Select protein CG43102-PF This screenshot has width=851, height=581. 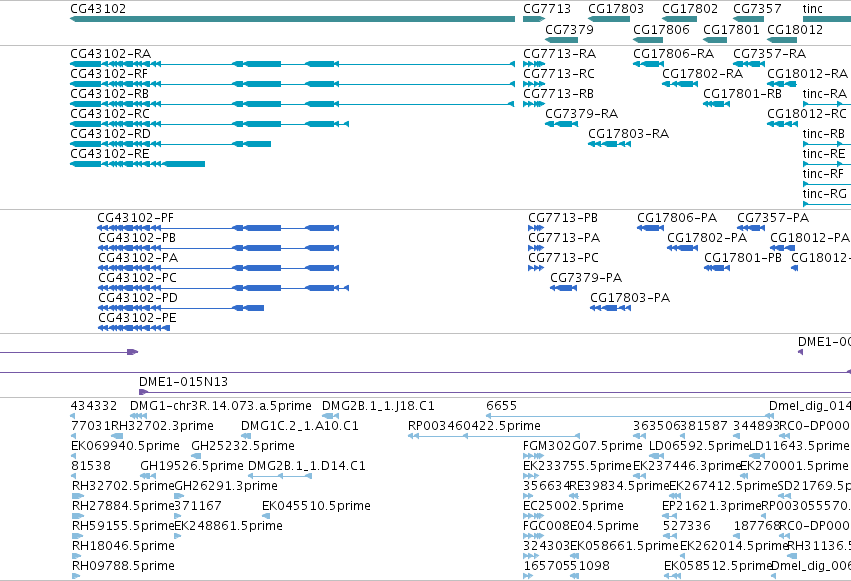(x=218, y=228)
